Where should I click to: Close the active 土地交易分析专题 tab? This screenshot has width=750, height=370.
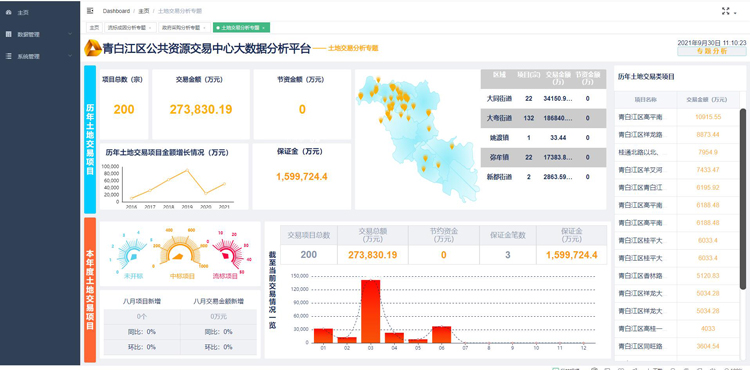point(264,28)
